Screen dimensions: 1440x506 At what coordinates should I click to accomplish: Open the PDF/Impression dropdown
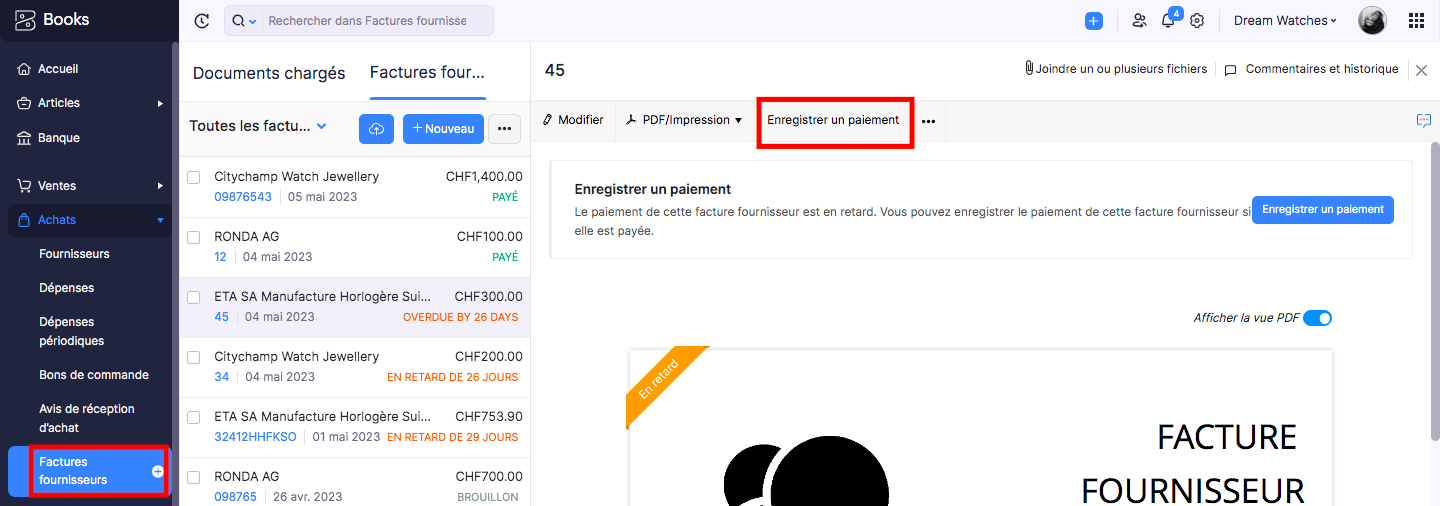tap(685, 120)
